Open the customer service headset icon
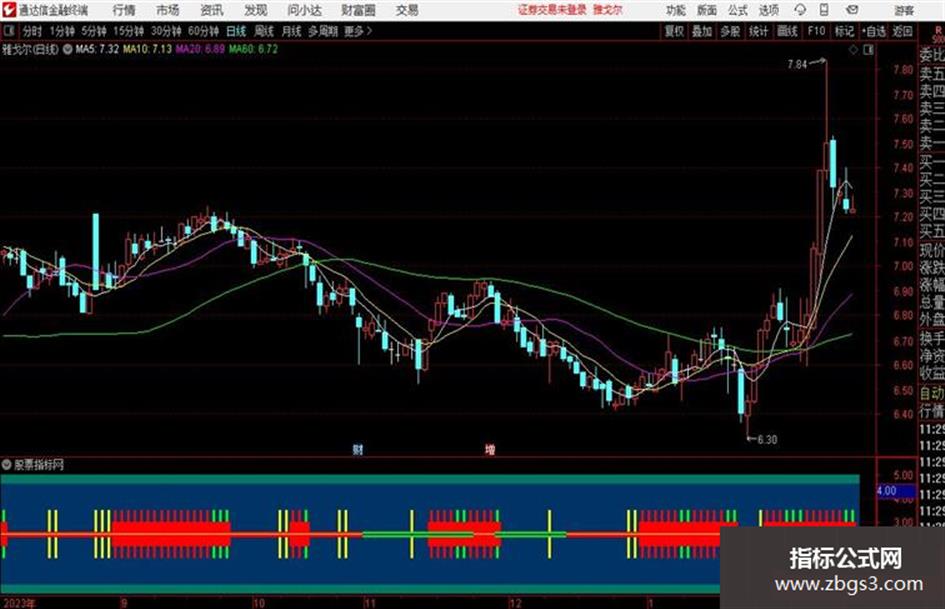This screenshot has width=945, height=609. tap(800, 10)
